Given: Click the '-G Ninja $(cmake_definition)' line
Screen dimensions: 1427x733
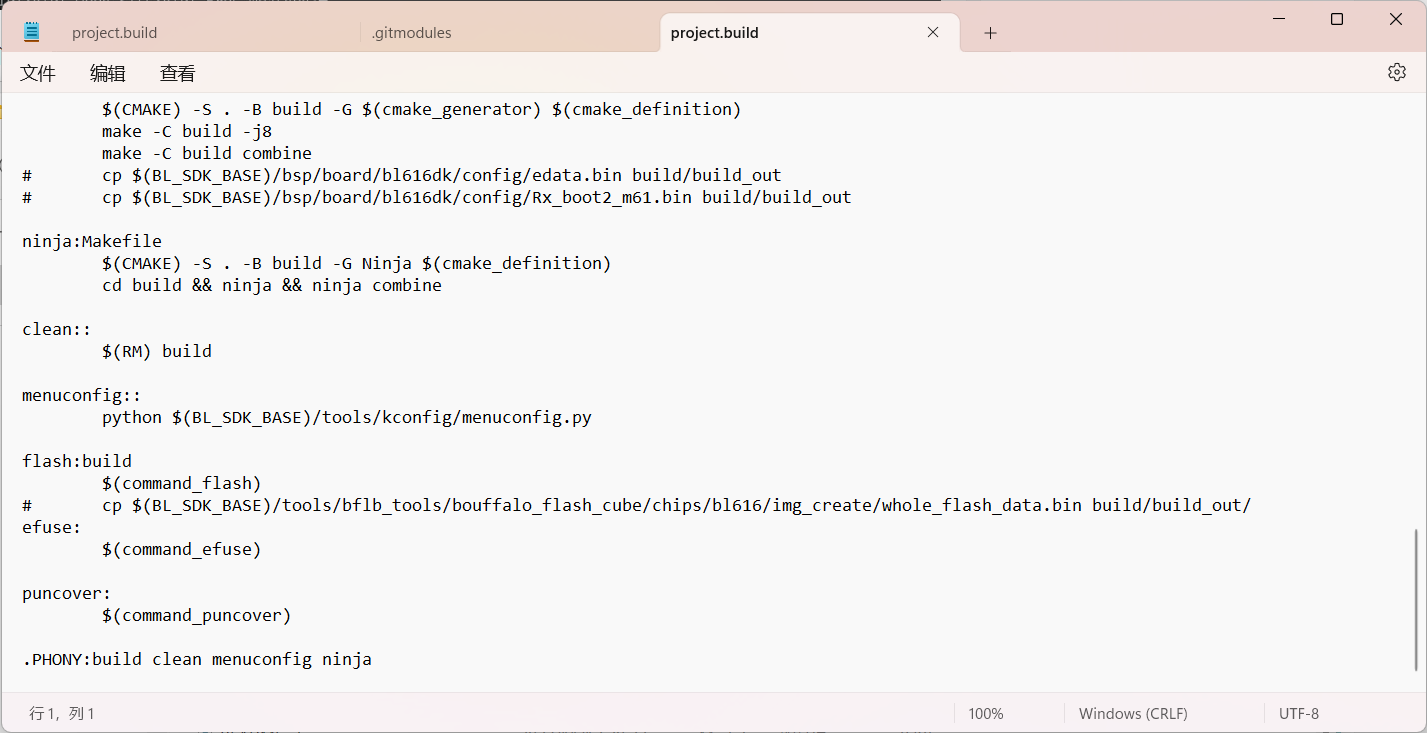Looking at the screenshot, I should 356,263.
